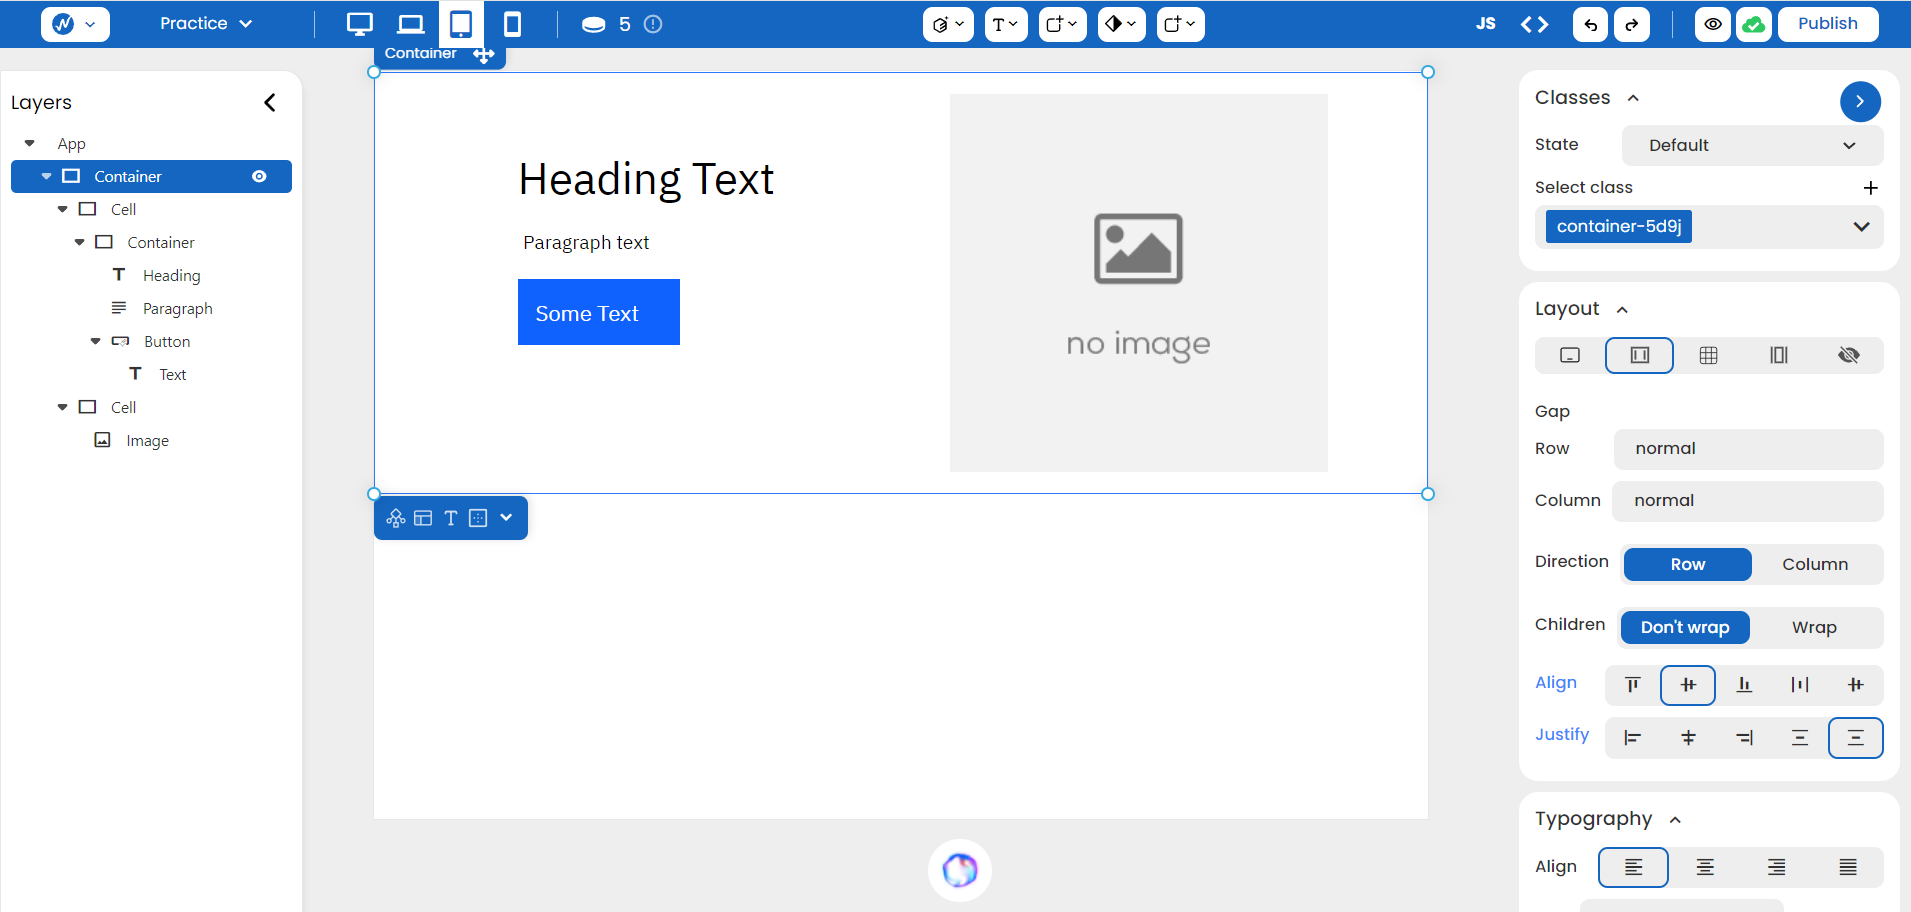Image resolution: width=1911 pixels, height=912 pixels.
Task: Click the Publish button
Action: tap(1827, 24)
